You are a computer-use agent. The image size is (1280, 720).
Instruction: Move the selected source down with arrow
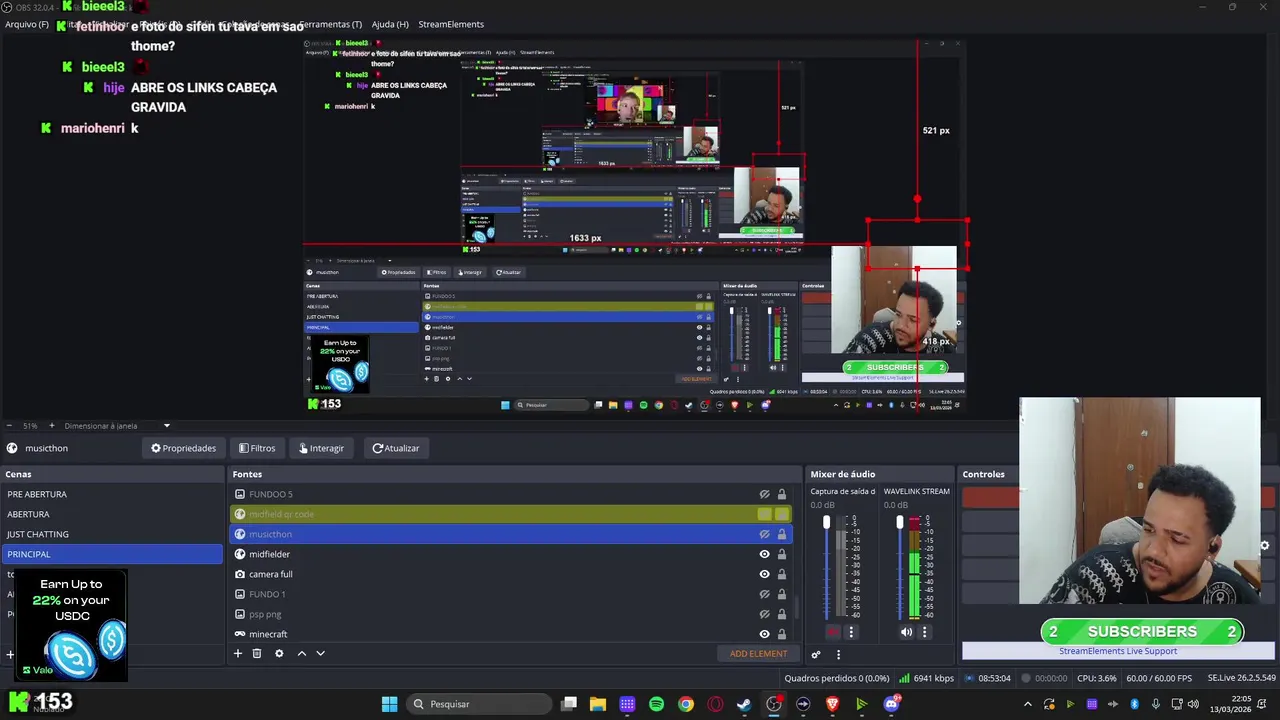[320, 653]
